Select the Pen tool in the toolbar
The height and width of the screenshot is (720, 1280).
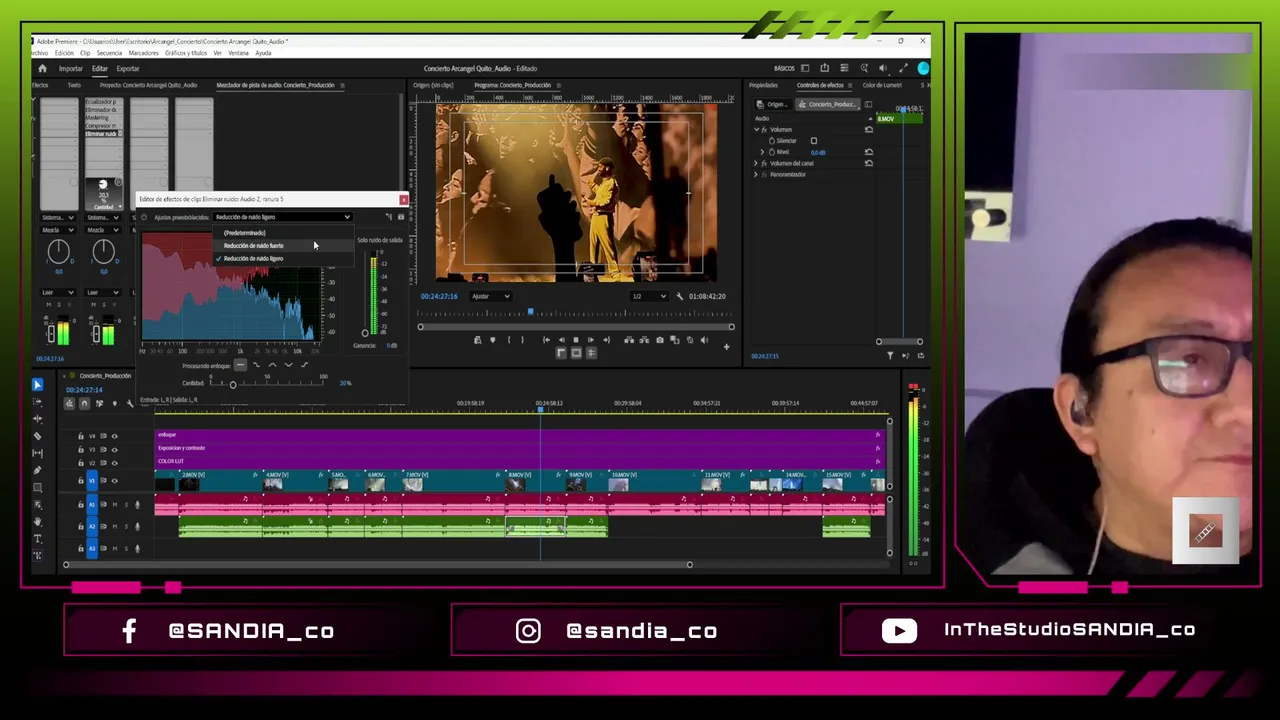coord(38,470)
